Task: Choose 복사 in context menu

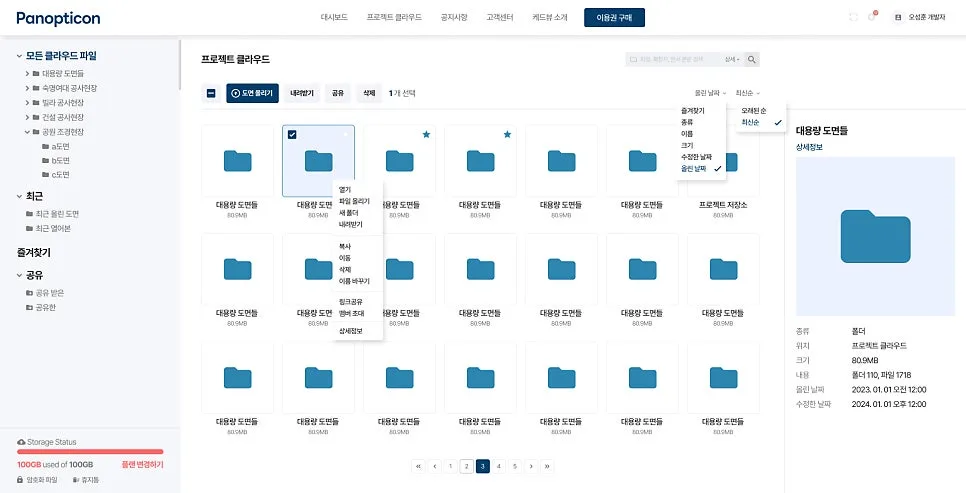Action: [345, 246]
